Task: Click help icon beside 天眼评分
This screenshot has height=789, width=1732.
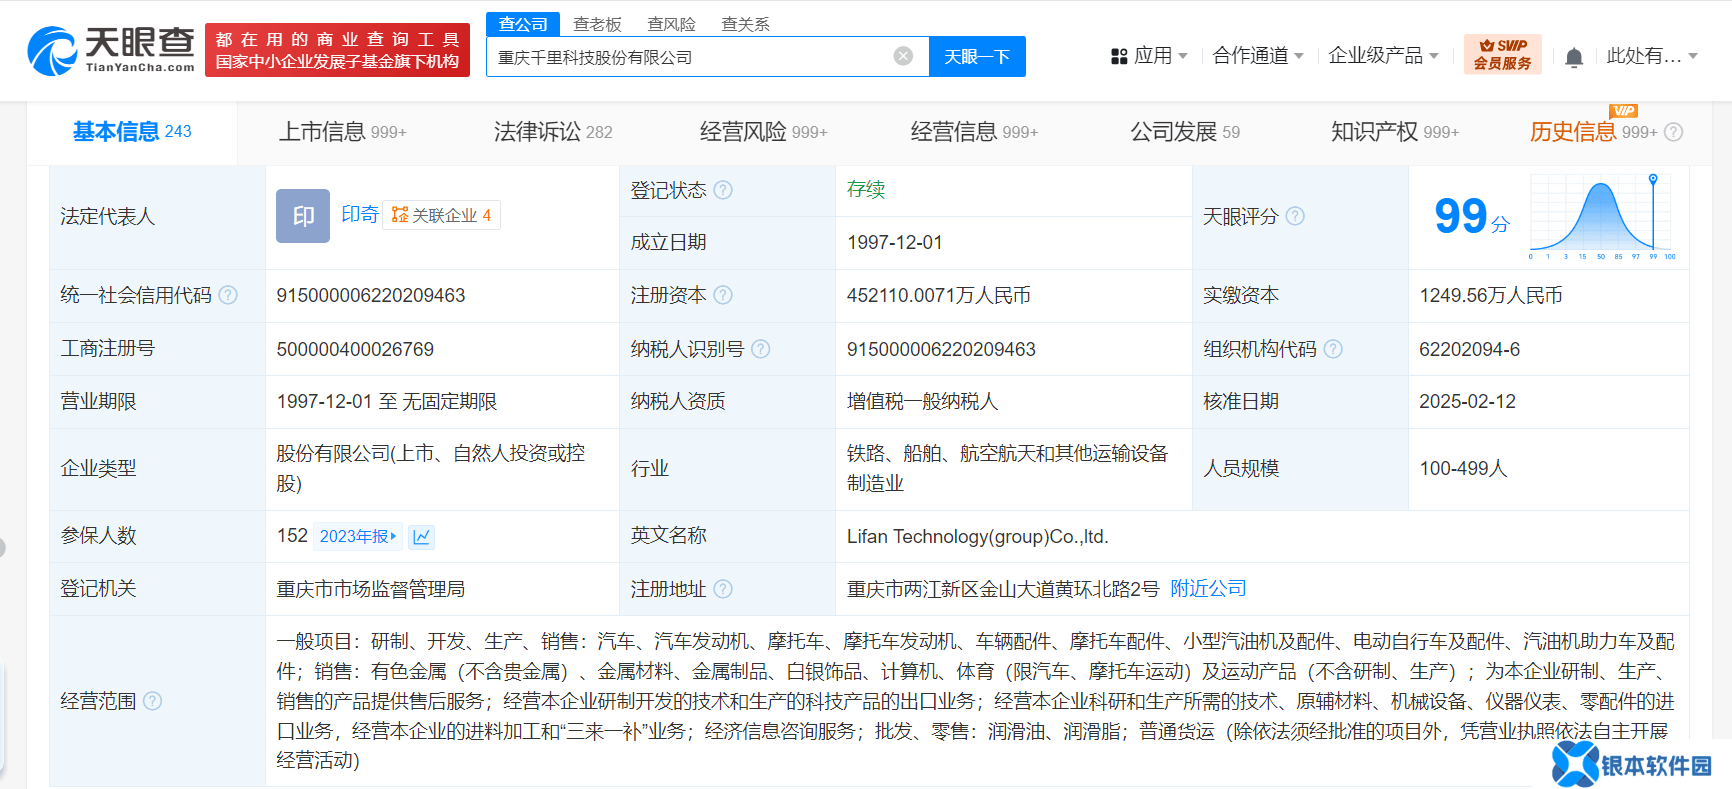Action: (x=1295, y=216)
